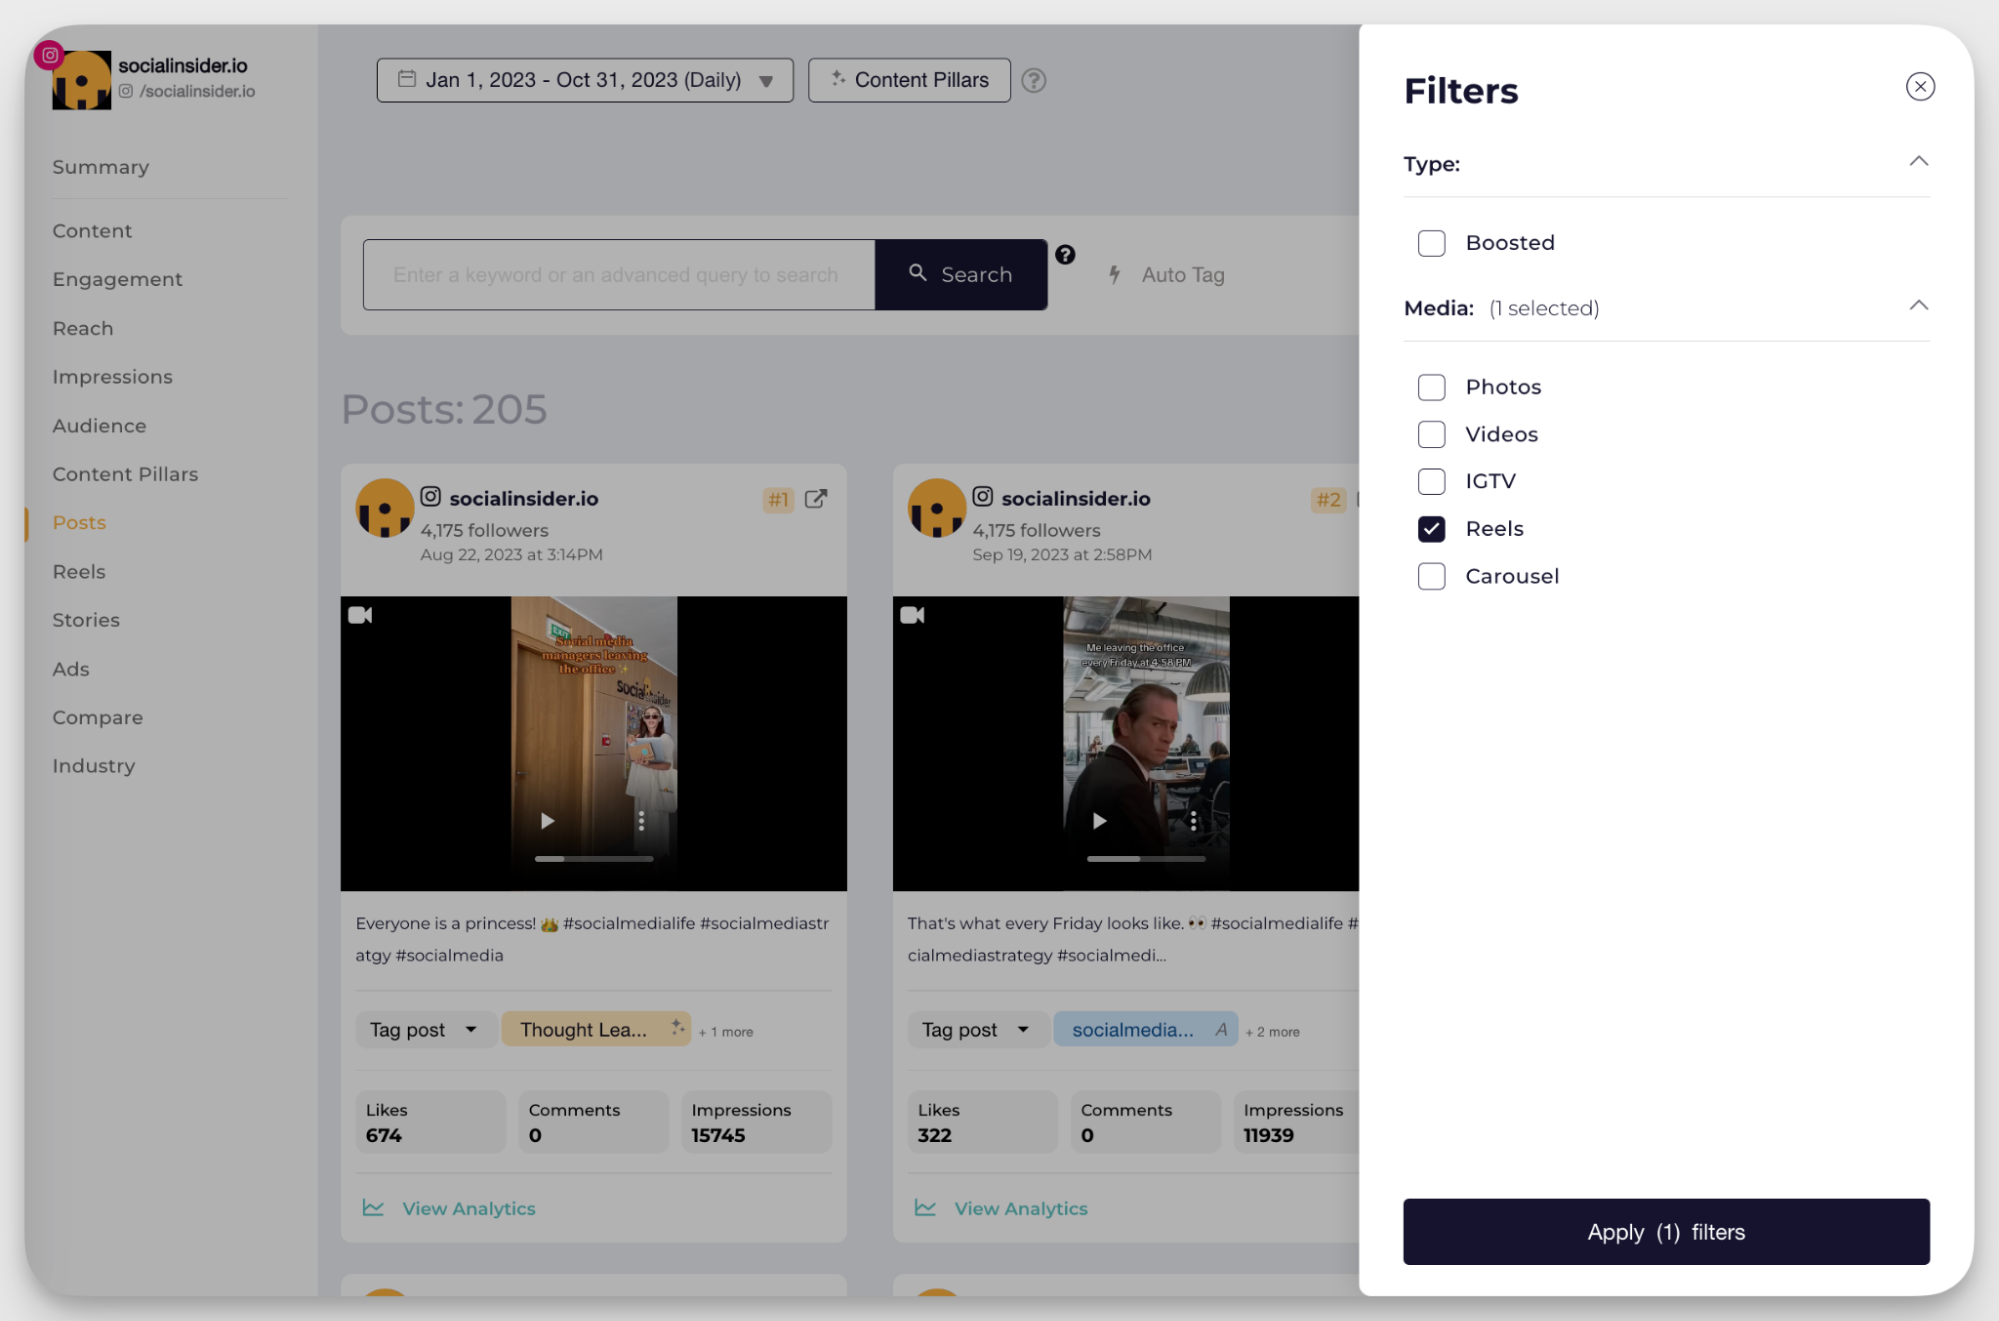Click the Auto Tag option

tap(1166, 274)
